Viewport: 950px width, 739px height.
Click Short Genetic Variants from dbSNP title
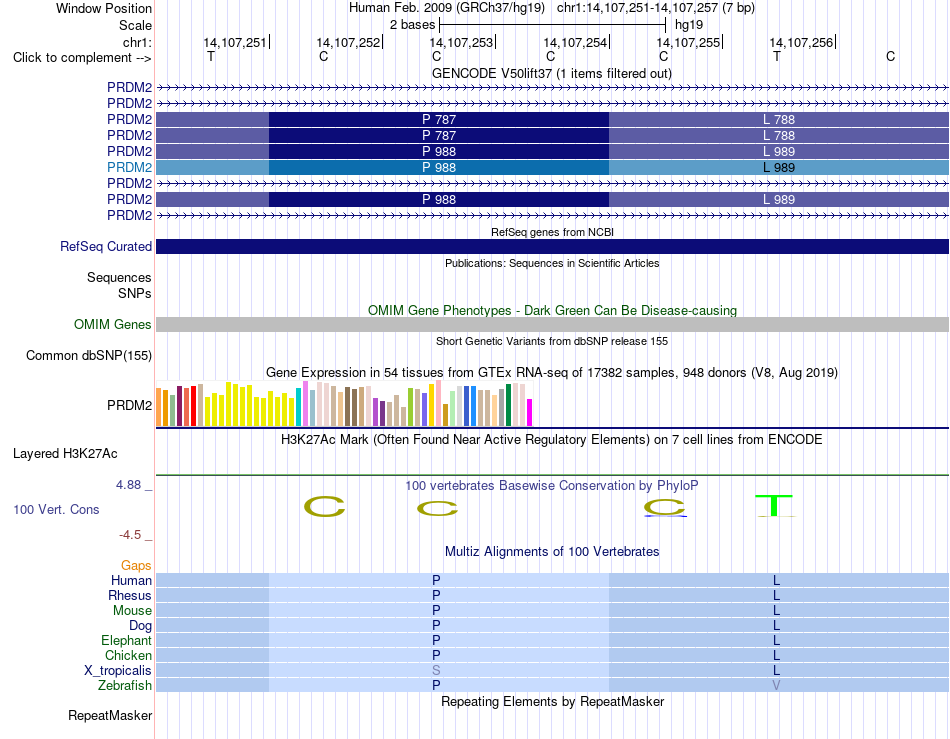coord(552,341)
